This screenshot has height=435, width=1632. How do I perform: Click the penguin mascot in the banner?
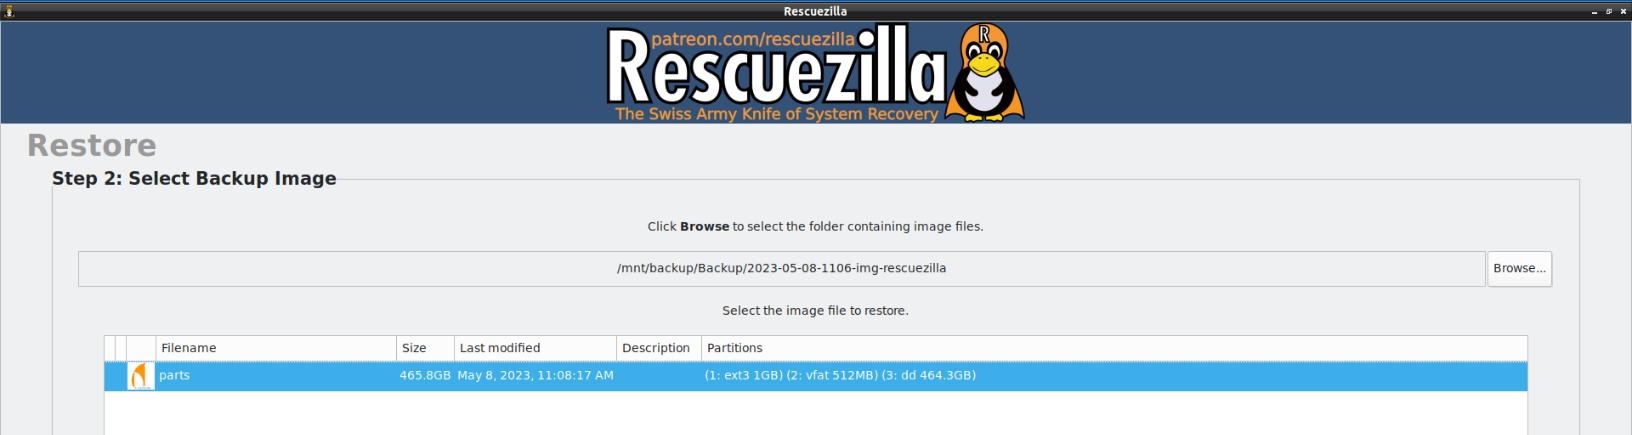pos(985,73)
